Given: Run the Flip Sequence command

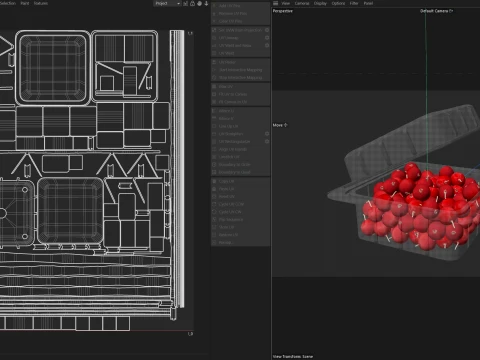Looking at the screenshot, I should (240, 219).
